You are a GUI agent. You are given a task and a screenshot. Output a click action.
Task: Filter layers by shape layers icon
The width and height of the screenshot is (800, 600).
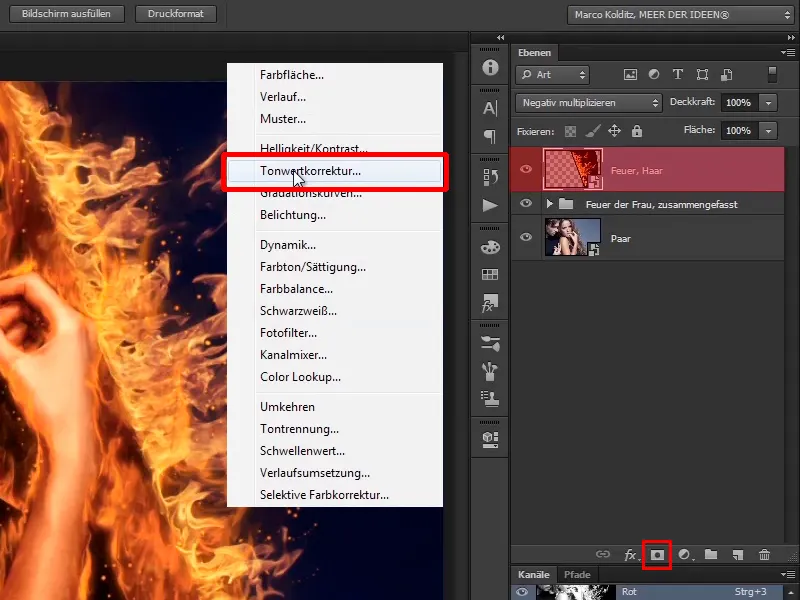[x=702, y=74]
